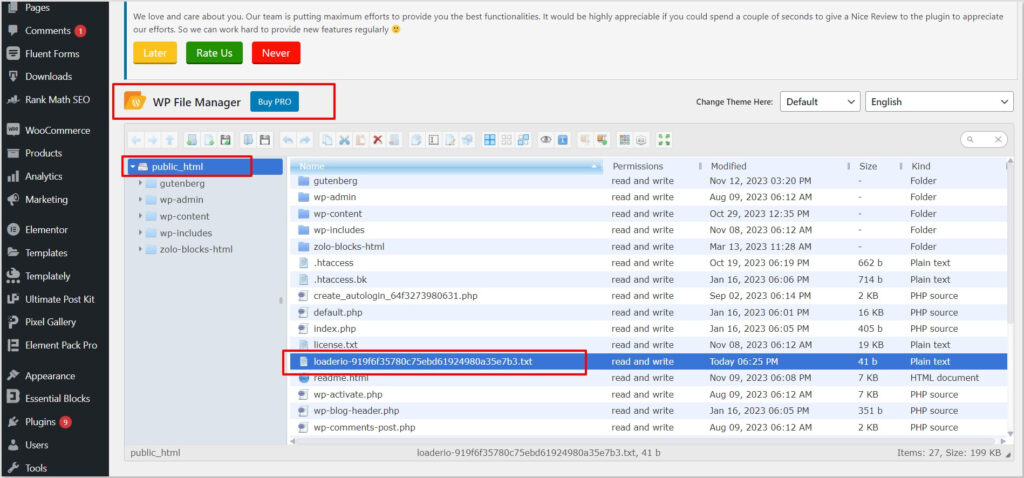Click the New folder toolbar icon
This screenshot has width=1024, height=478.
pyautogui.click(x=191, y=140)
